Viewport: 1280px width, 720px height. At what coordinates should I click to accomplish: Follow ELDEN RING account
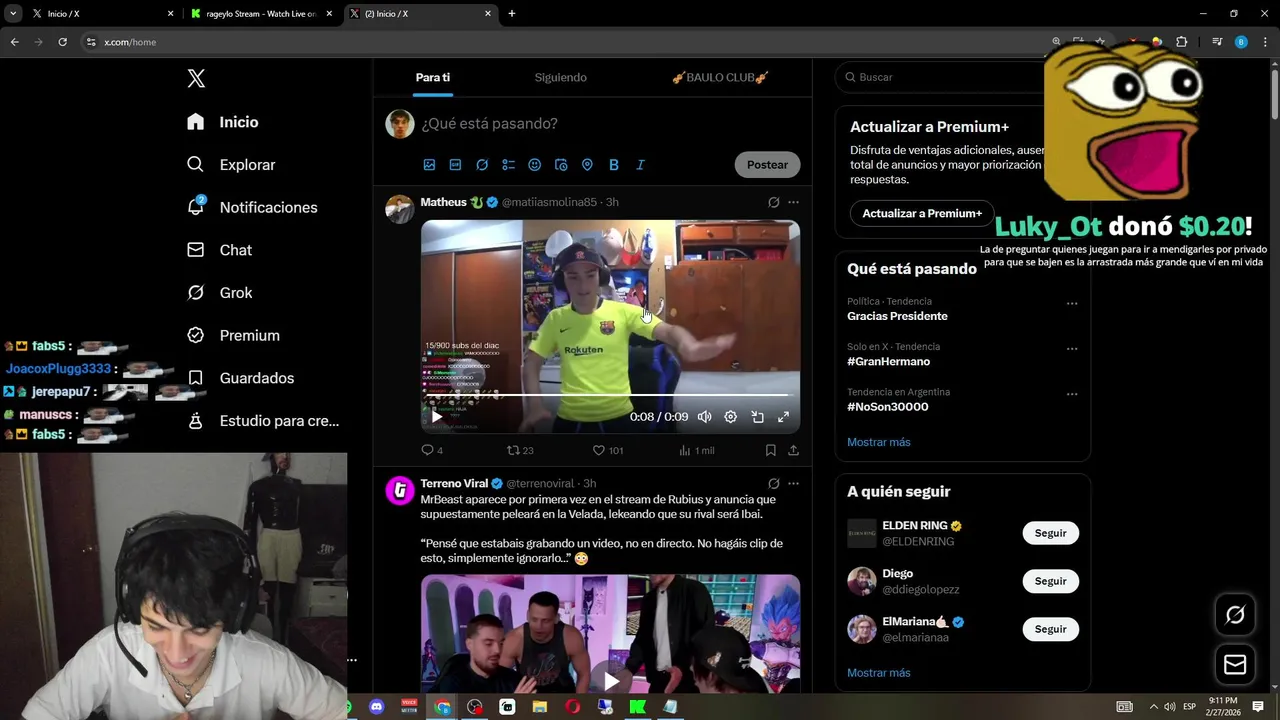[1050, 533]
